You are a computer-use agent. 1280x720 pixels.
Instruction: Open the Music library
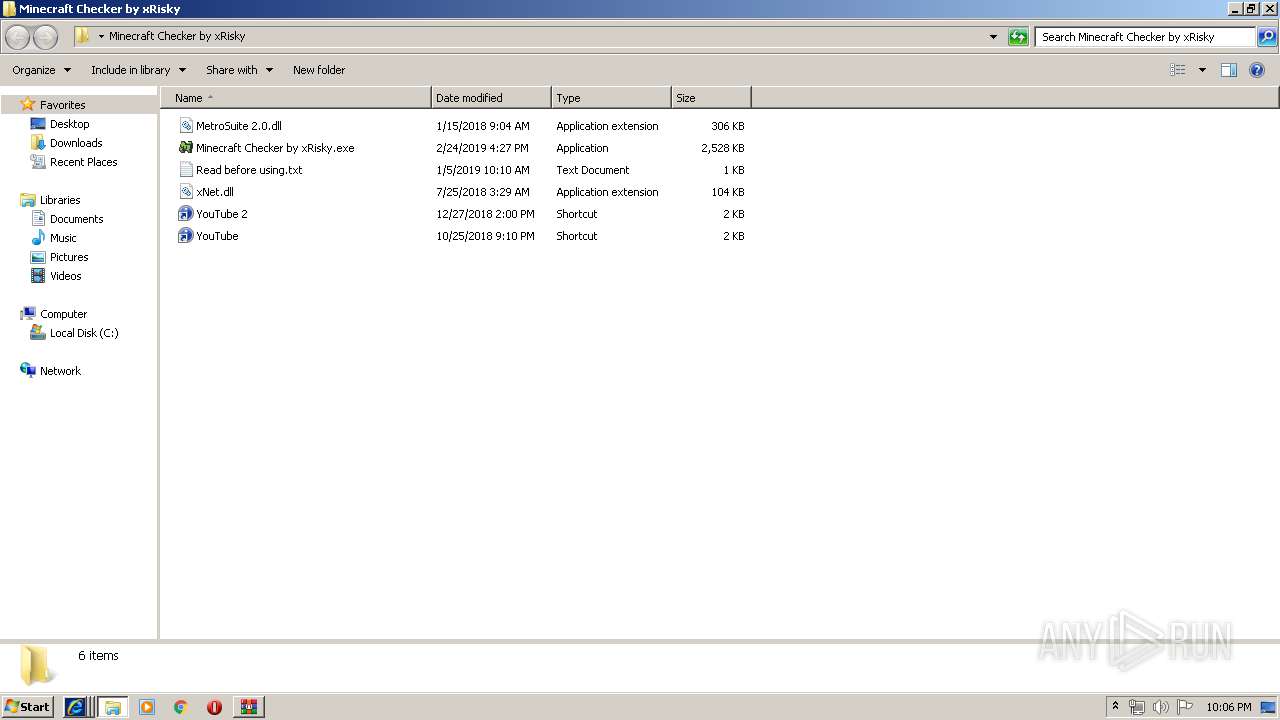click(63, 238)
